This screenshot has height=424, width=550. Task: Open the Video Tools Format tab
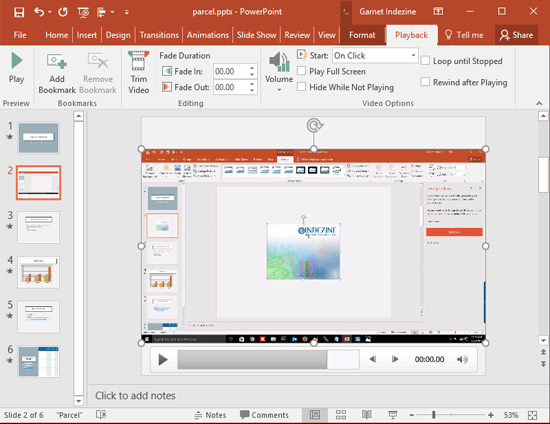(x=362, y=35)
